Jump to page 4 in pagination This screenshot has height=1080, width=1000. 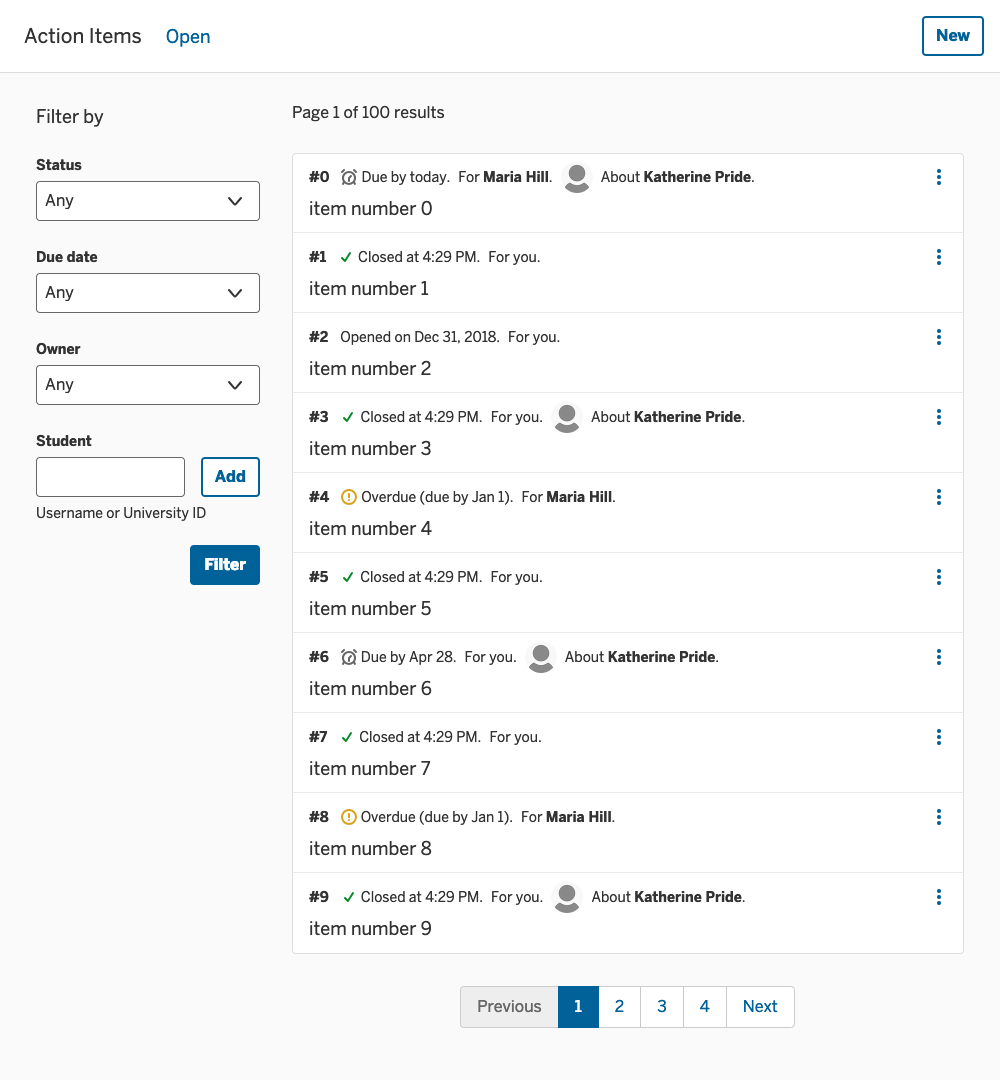tap(705, 1007)
